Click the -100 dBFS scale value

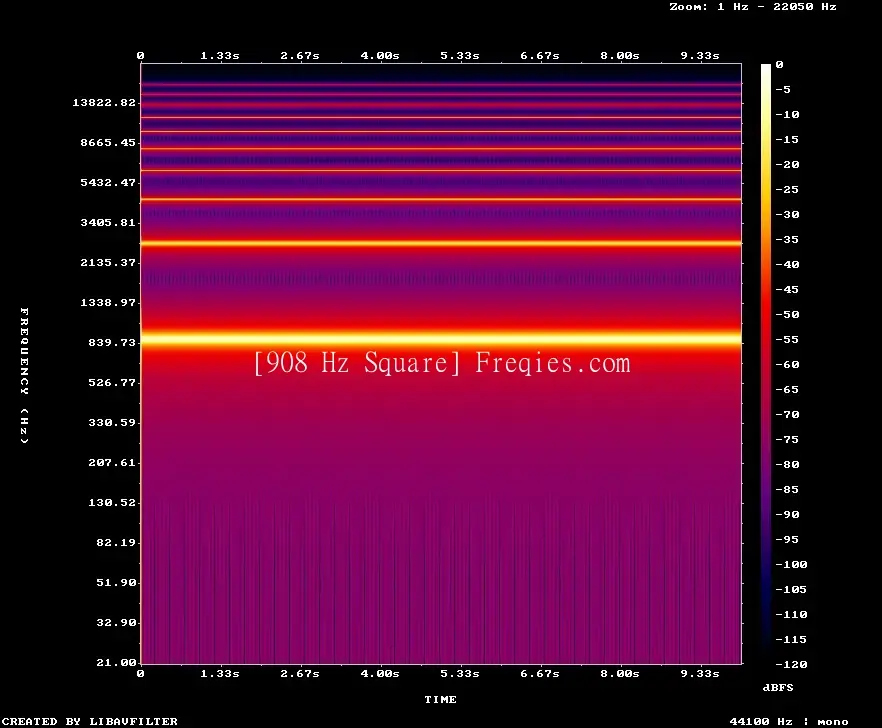click(791, 564)
